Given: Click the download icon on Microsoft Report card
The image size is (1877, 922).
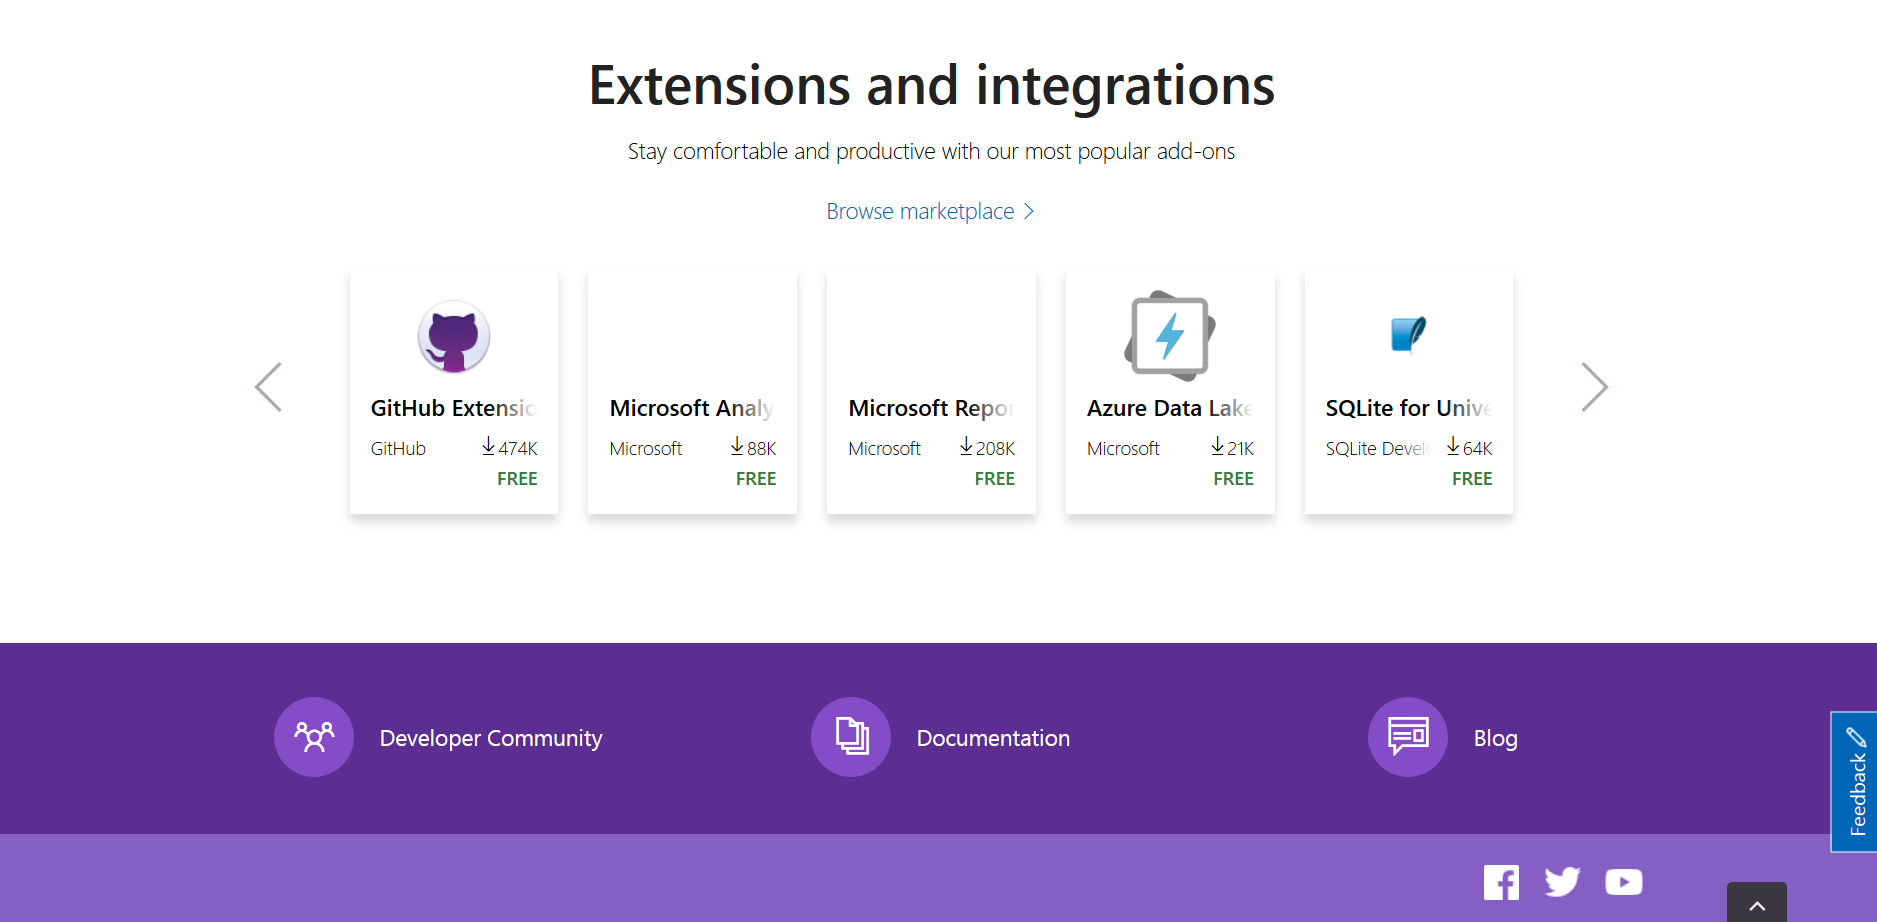Looking at the screenshot, I should (966, 447).
